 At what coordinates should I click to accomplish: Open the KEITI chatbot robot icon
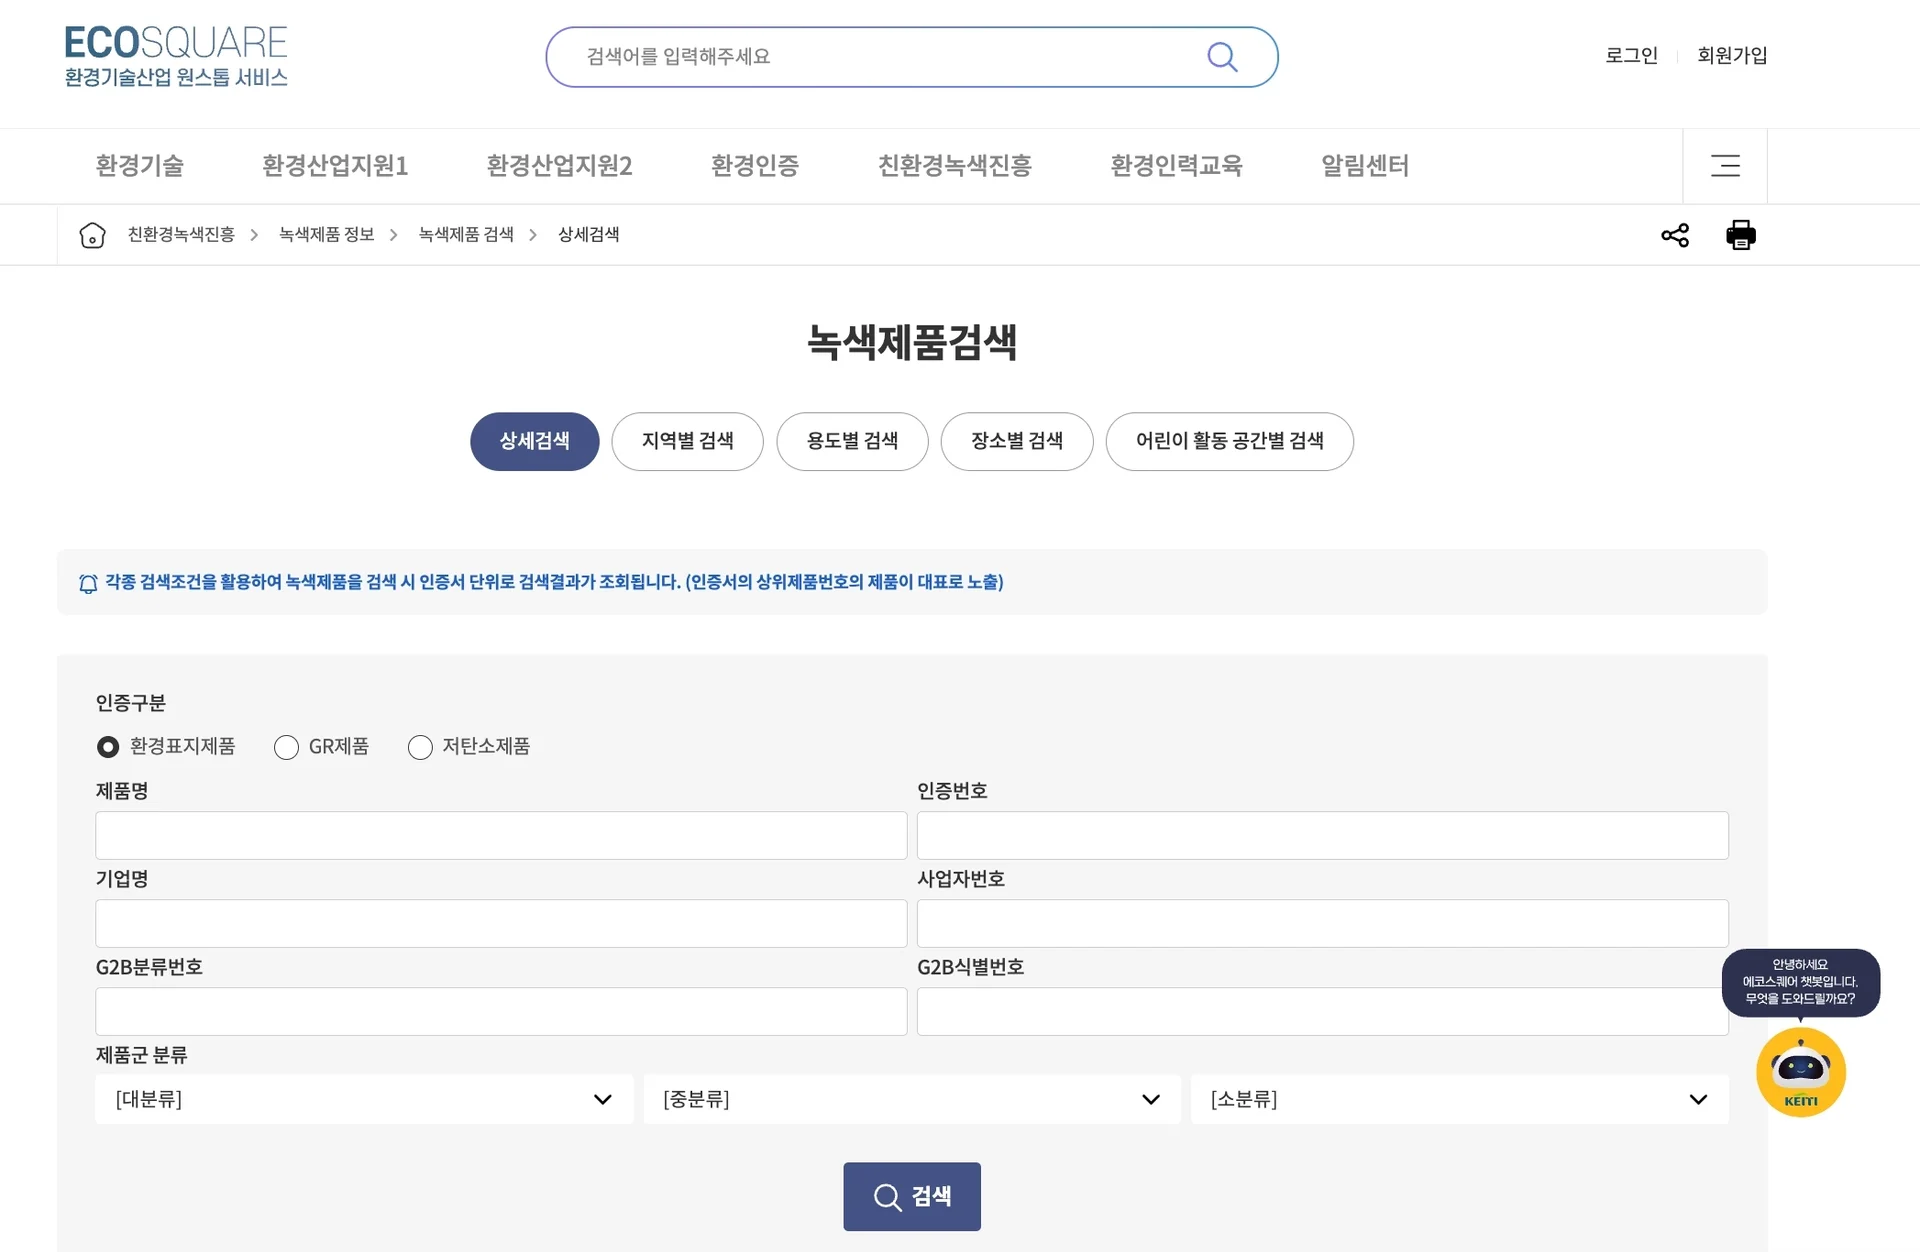(1800, 1072)
